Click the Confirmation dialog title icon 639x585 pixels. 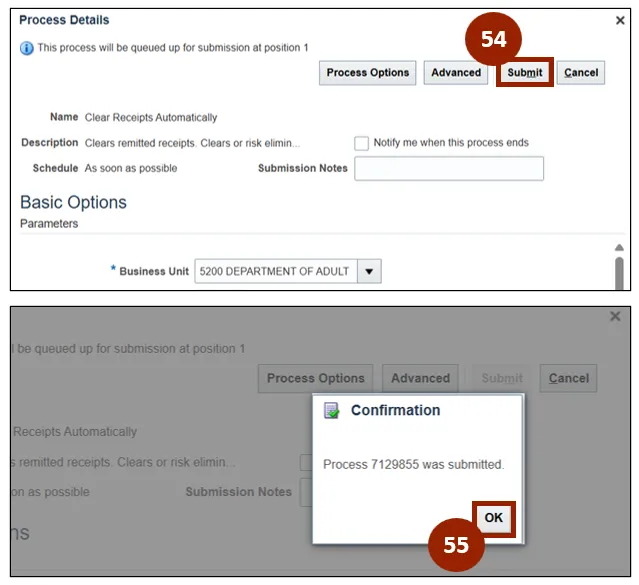click(332, 410)
